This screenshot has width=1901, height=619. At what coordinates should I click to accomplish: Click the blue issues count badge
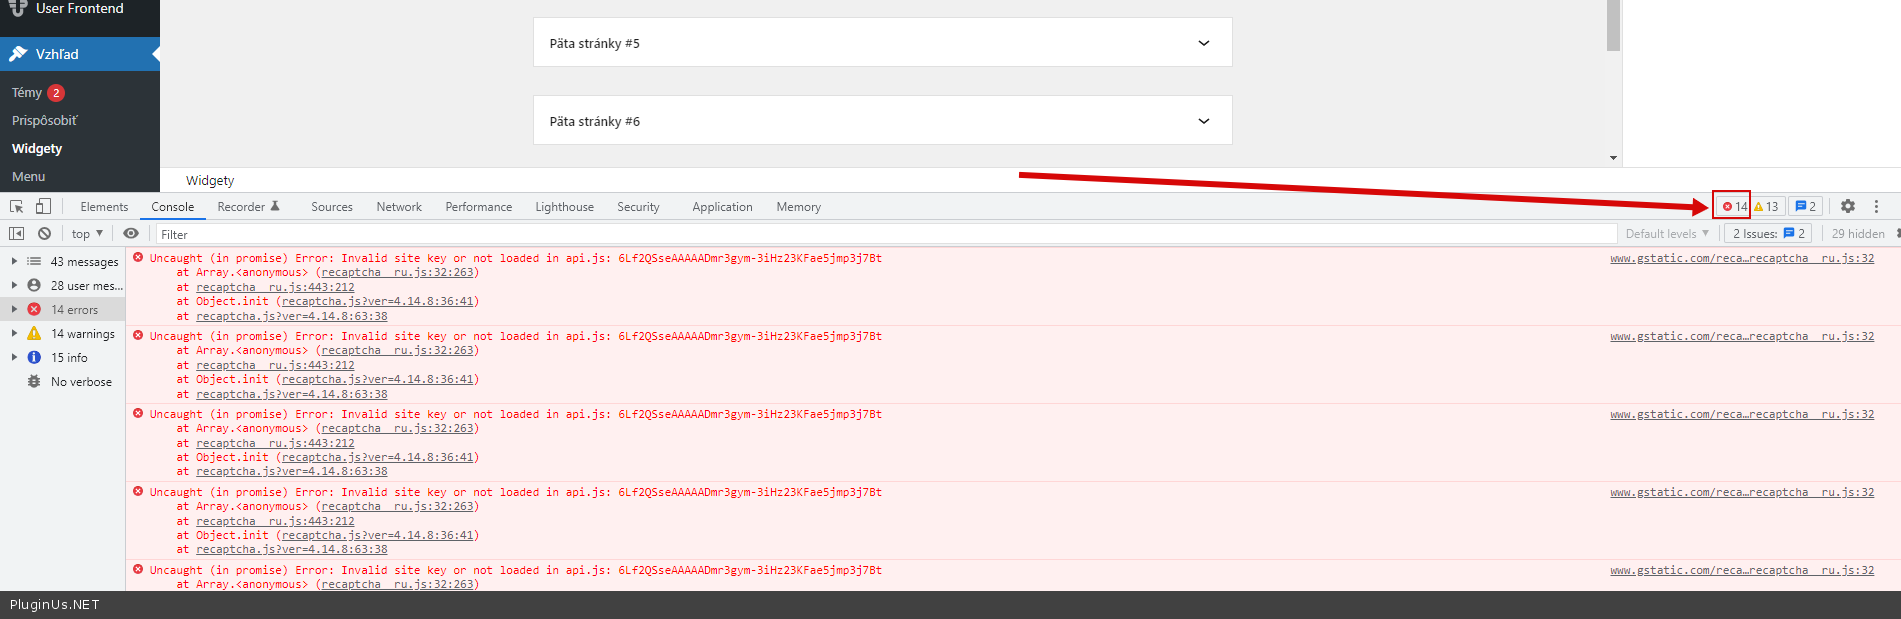(1805, 206)
